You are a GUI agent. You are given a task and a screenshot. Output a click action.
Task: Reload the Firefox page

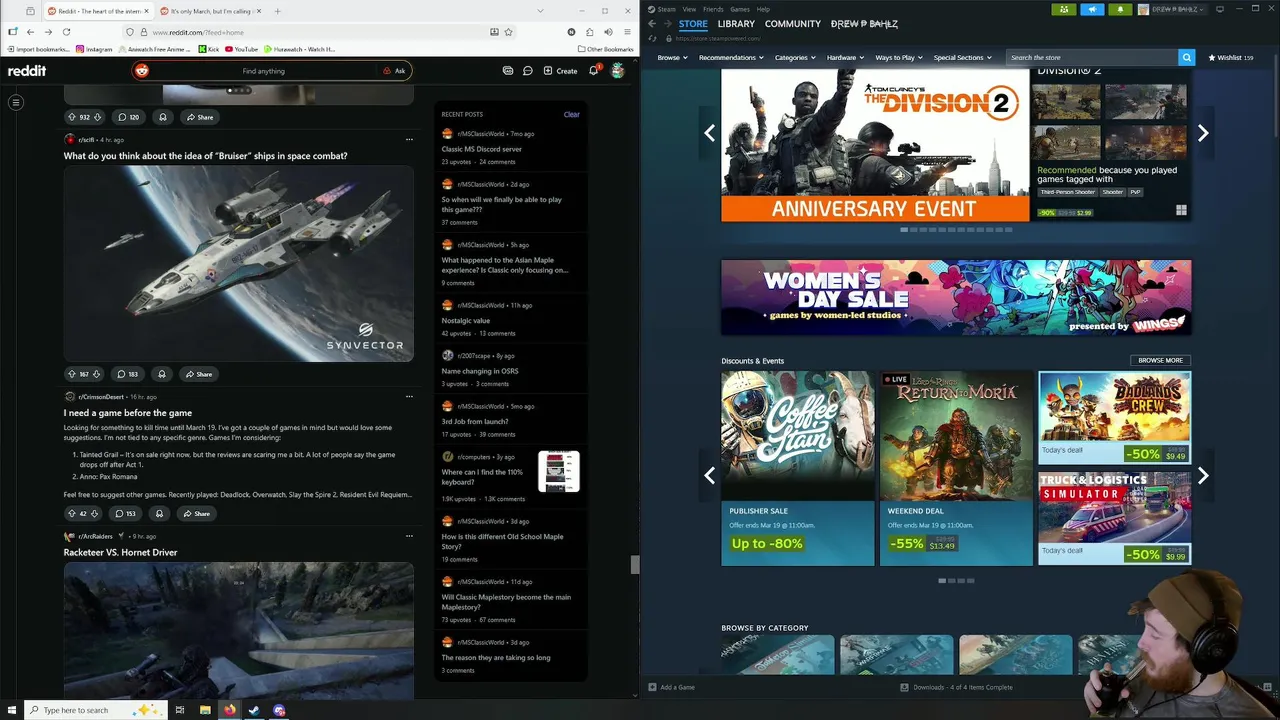66,32
